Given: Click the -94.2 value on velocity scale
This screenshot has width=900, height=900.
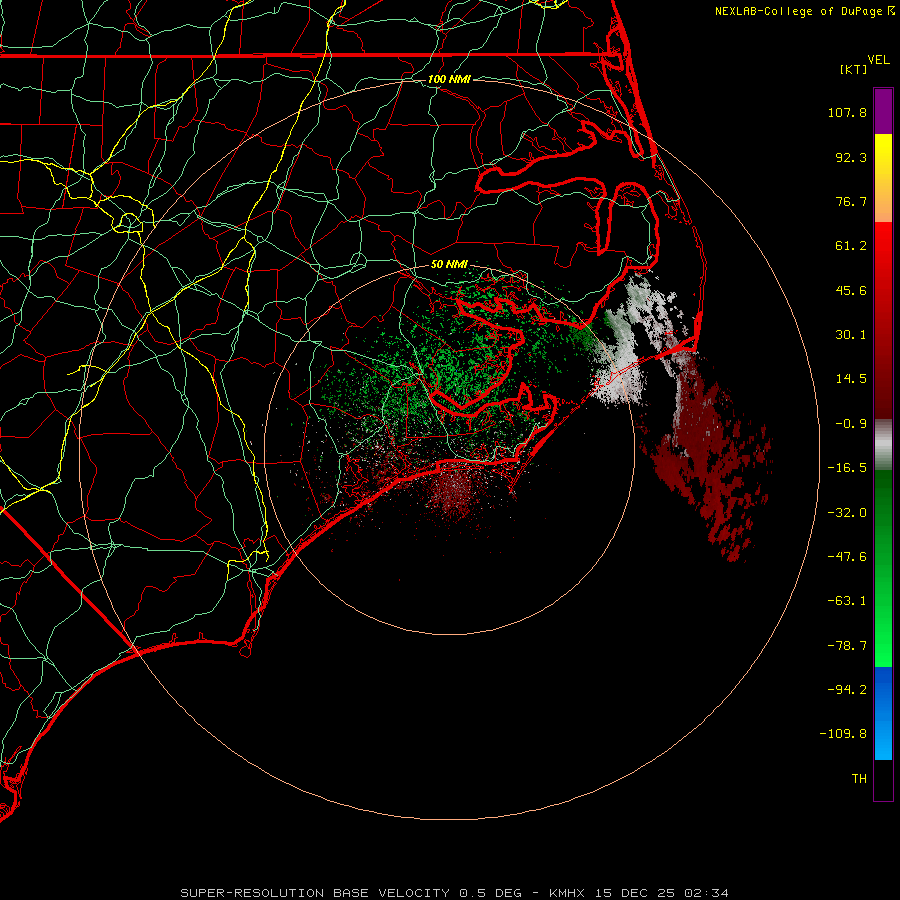Looking at the screenshot, I should click(x=847, y=689).
